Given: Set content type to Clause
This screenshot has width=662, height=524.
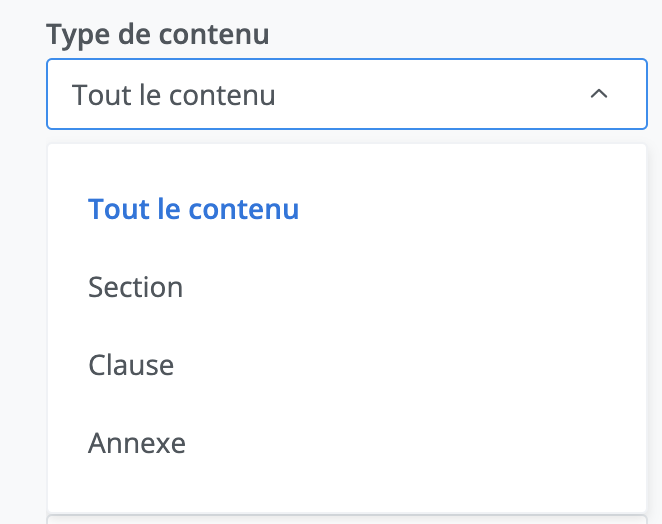Looking at the screenshot, I should (131, 365).
